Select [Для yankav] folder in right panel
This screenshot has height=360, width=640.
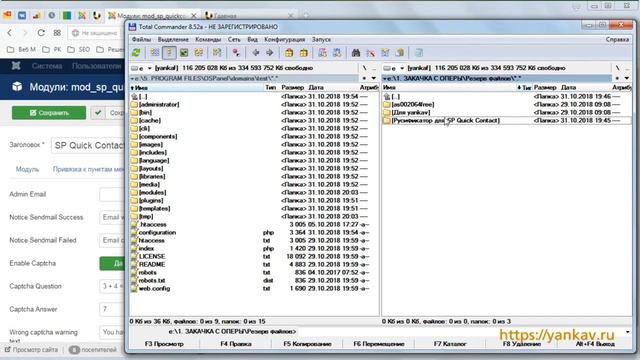pos(411,112)
